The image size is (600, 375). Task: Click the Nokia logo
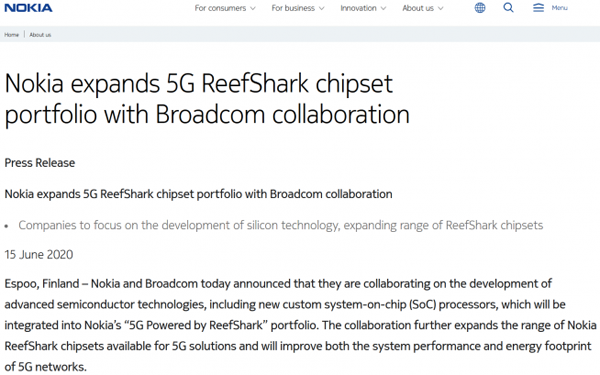[x=28, y=8]
